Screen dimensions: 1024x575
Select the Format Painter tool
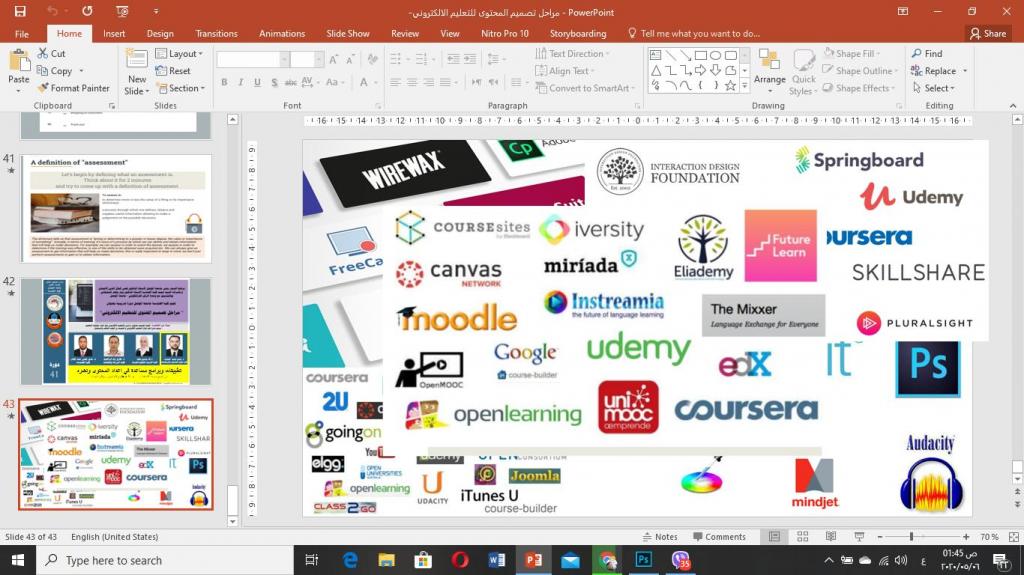click(73, 88)
